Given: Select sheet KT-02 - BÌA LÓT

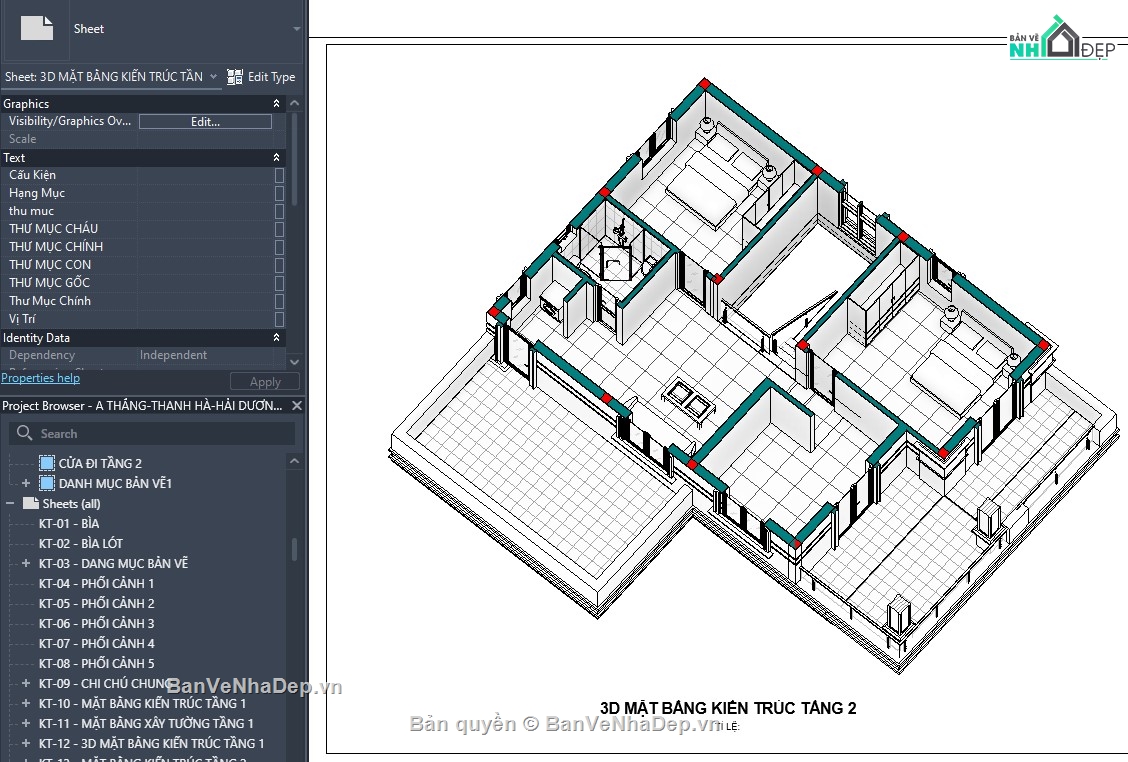Looking at the screenshot, I should (x=81, y=543).
